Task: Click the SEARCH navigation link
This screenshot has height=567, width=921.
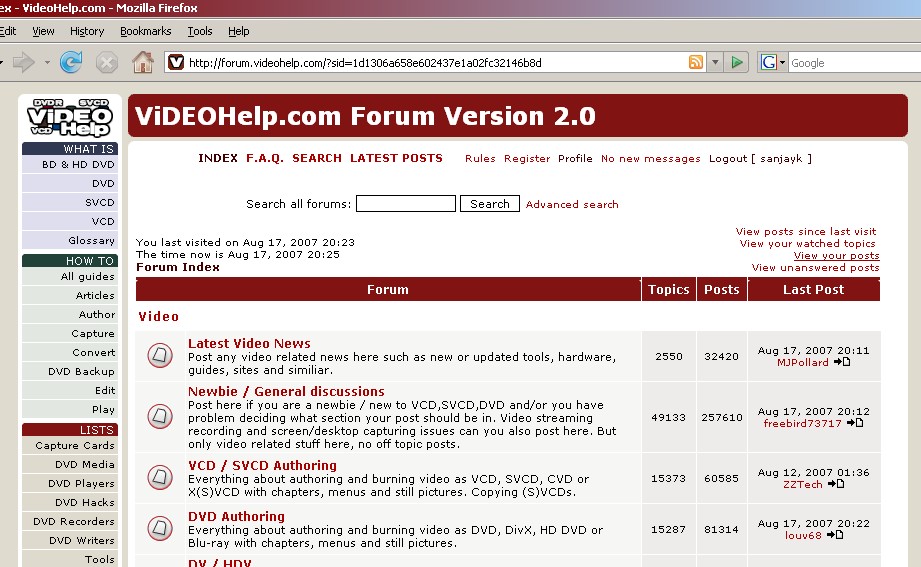Action: pos(317,158)
